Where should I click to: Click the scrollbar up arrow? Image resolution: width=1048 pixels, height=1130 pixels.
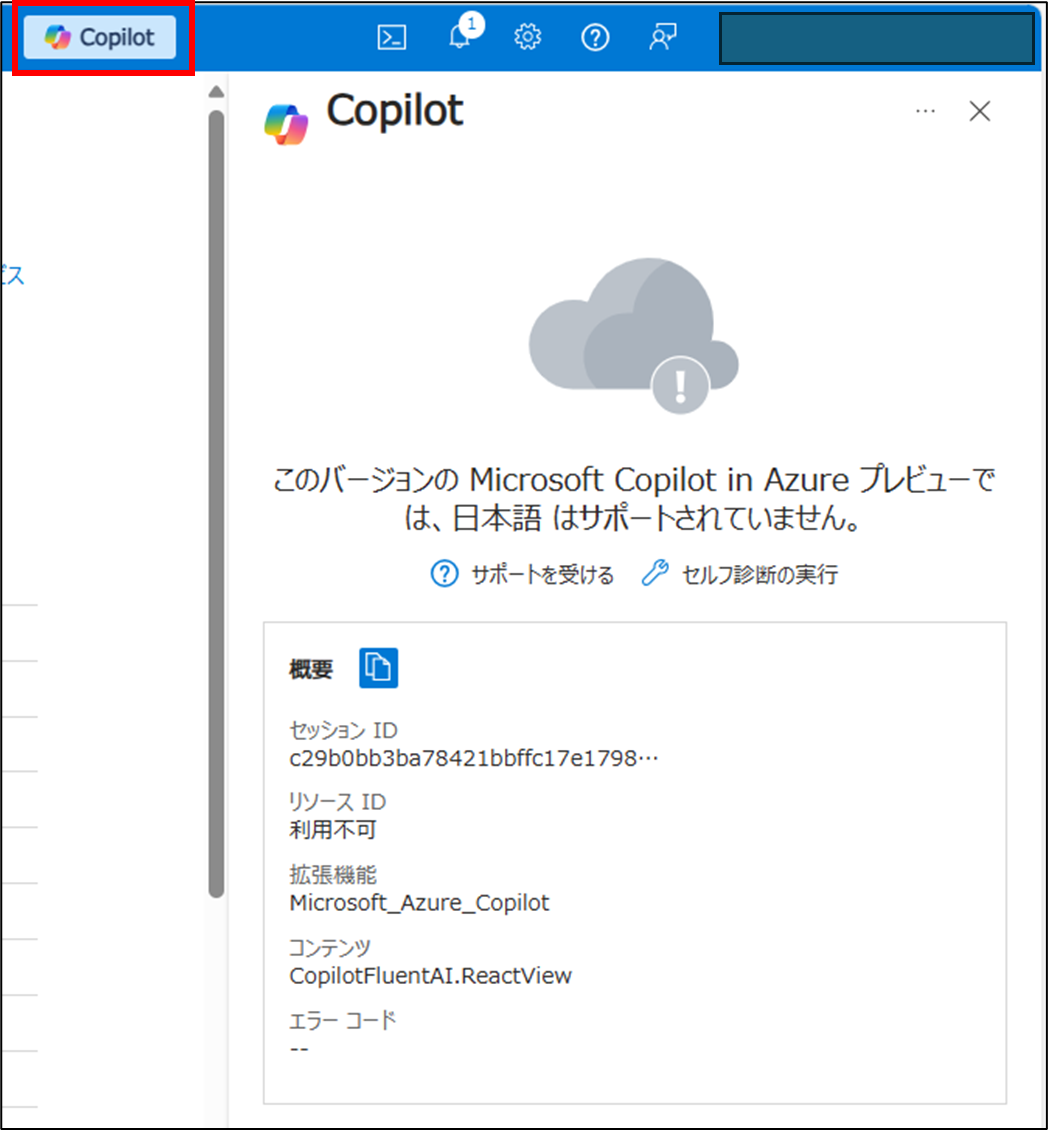(x=216, y=92)
